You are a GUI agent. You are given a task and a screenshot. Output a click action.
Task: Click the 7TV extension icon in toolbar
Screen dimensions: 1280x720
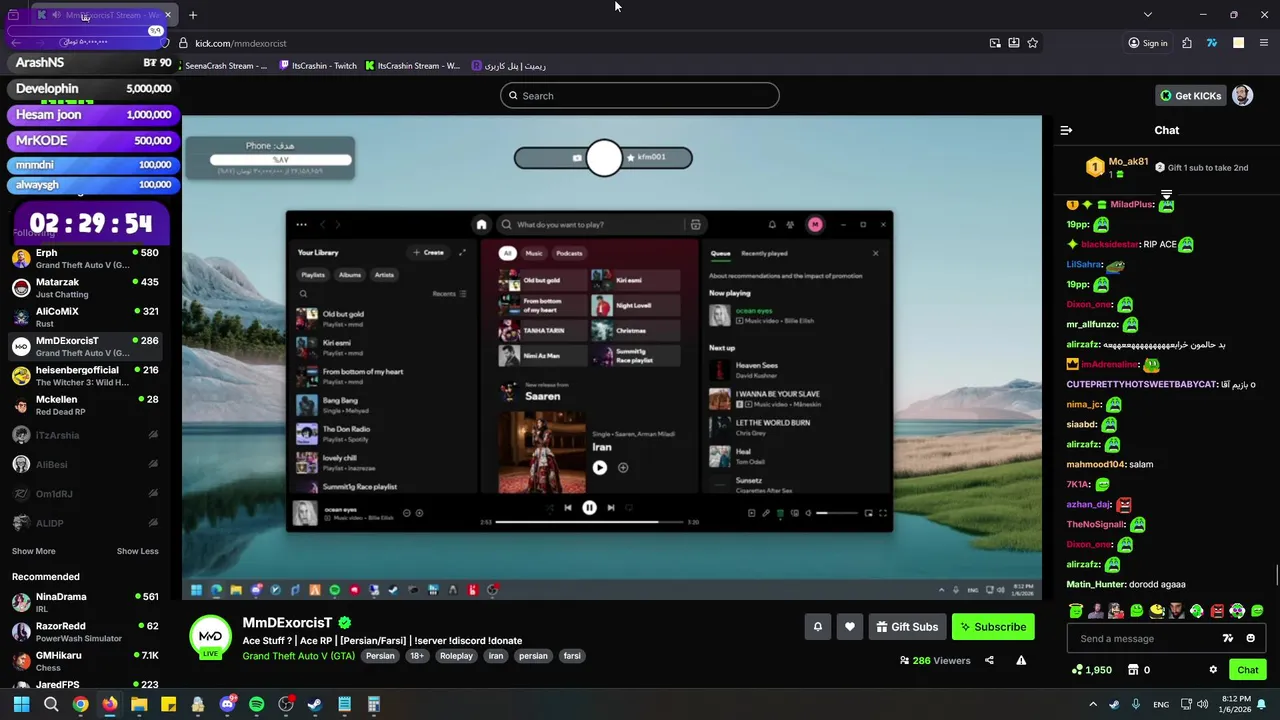tap(1212, 43)
